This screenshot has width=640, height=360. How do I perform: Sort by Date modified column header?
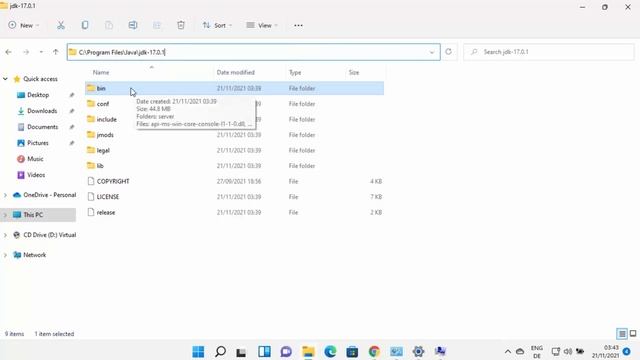coord(236,72)
